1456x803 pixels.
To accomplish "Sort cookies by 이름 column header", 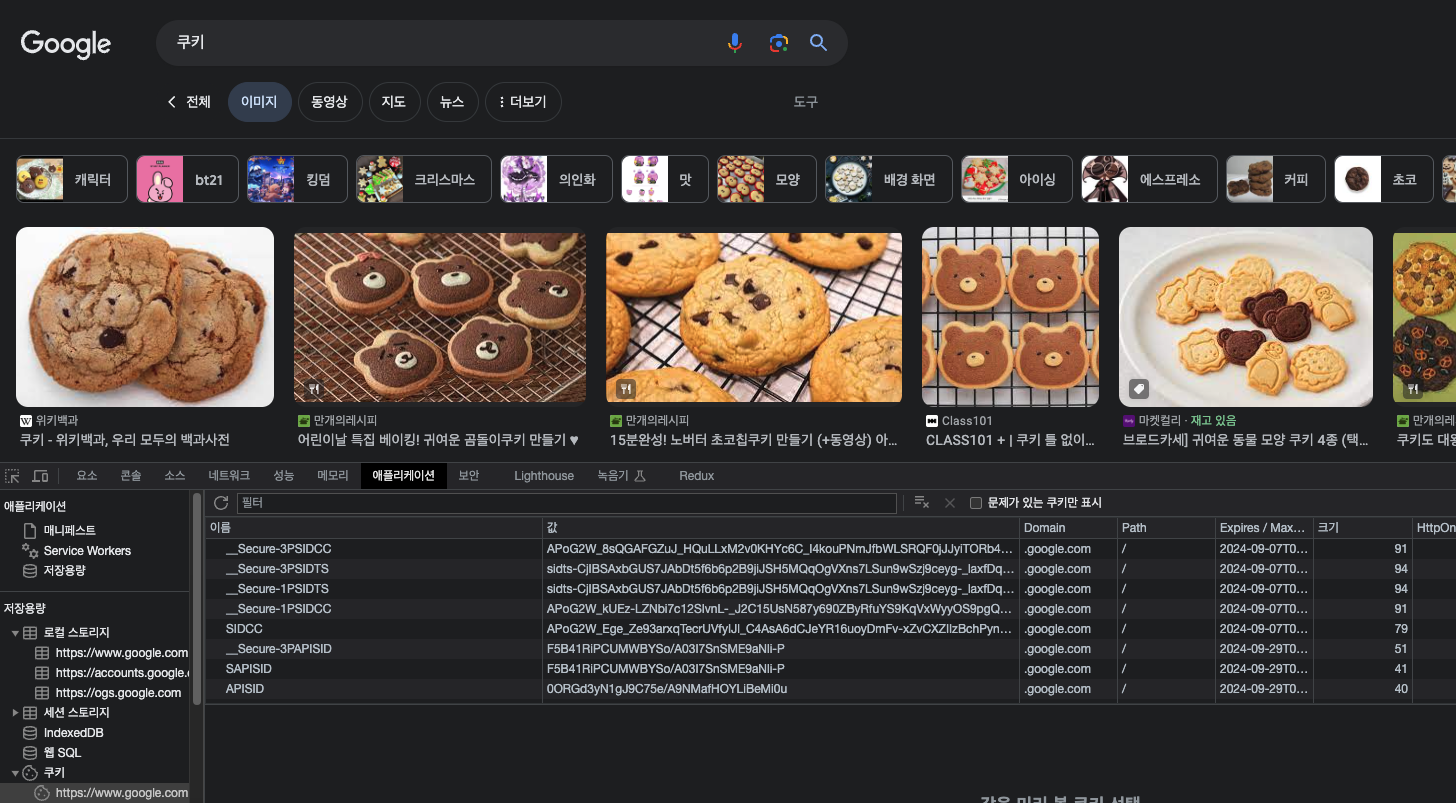I will click(x=374, y=528).
